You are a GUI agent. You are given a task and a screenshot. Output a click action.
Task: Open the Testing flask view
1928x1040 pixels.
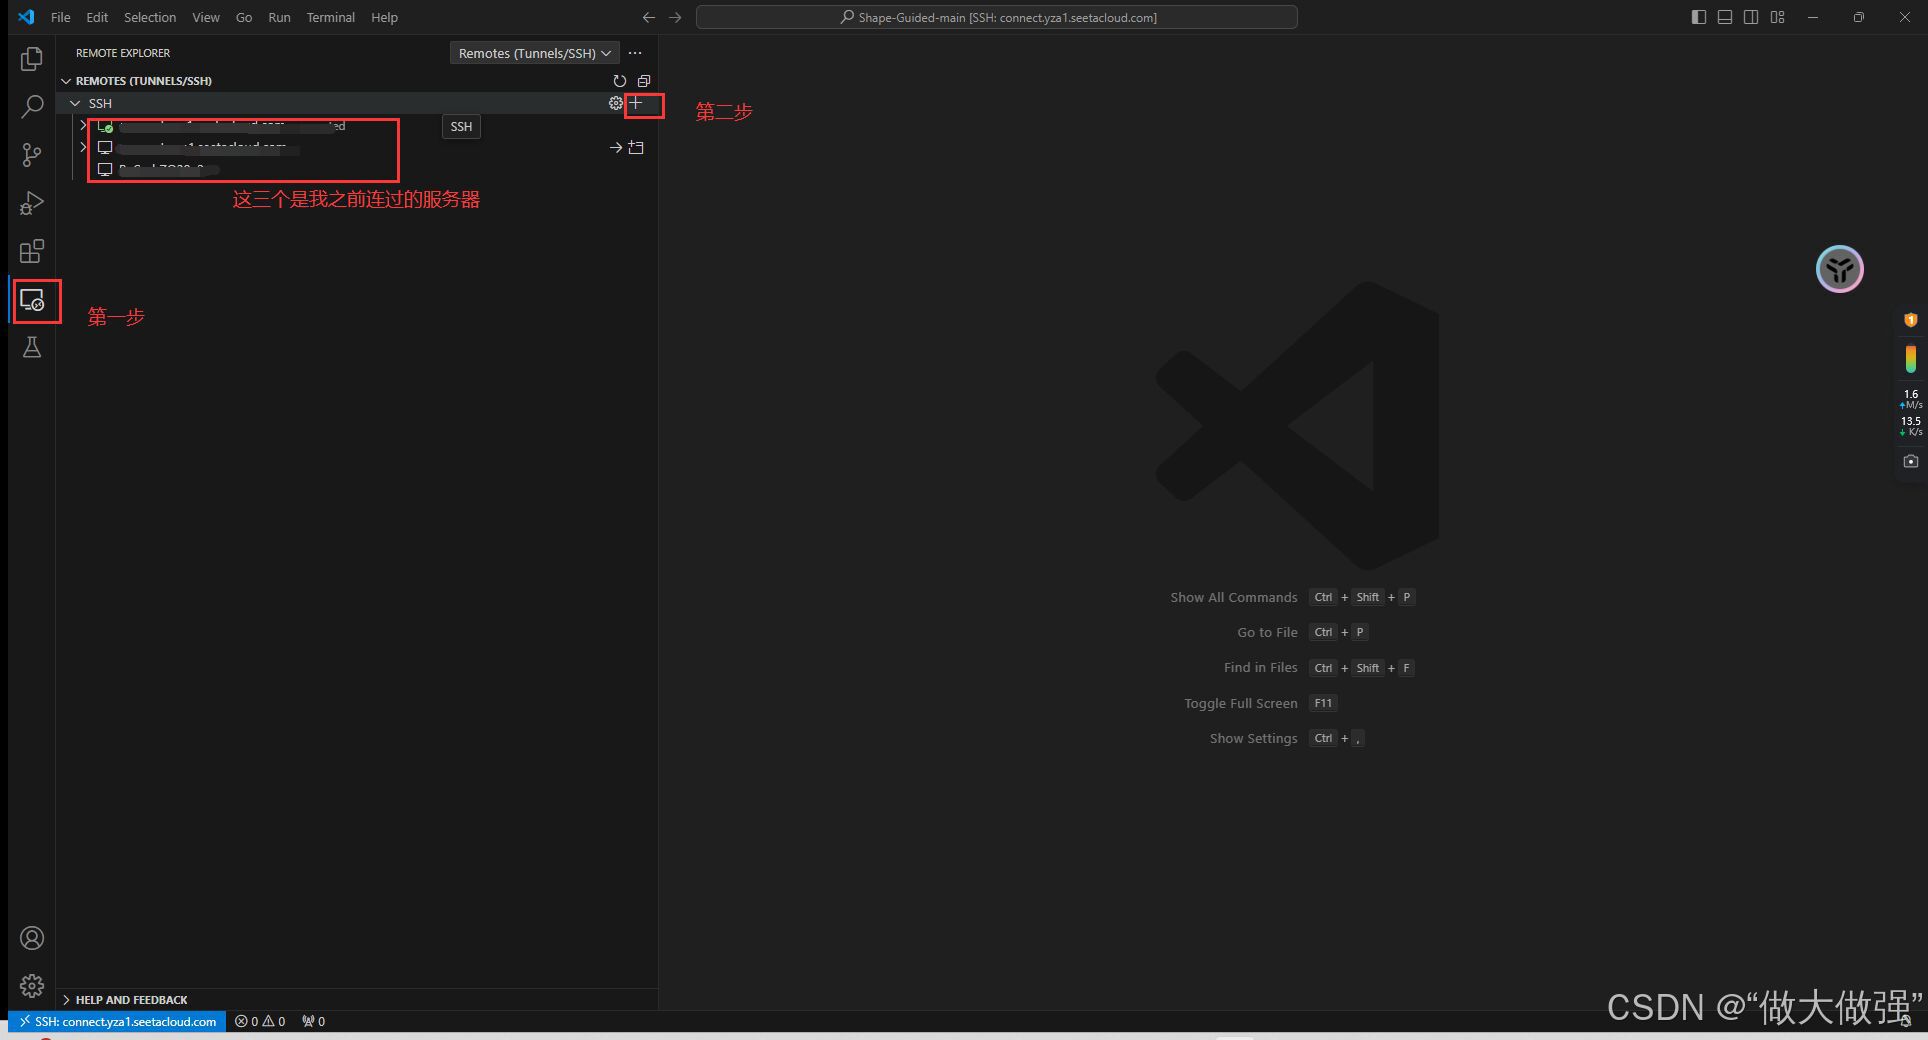click(x=32, y=347)
